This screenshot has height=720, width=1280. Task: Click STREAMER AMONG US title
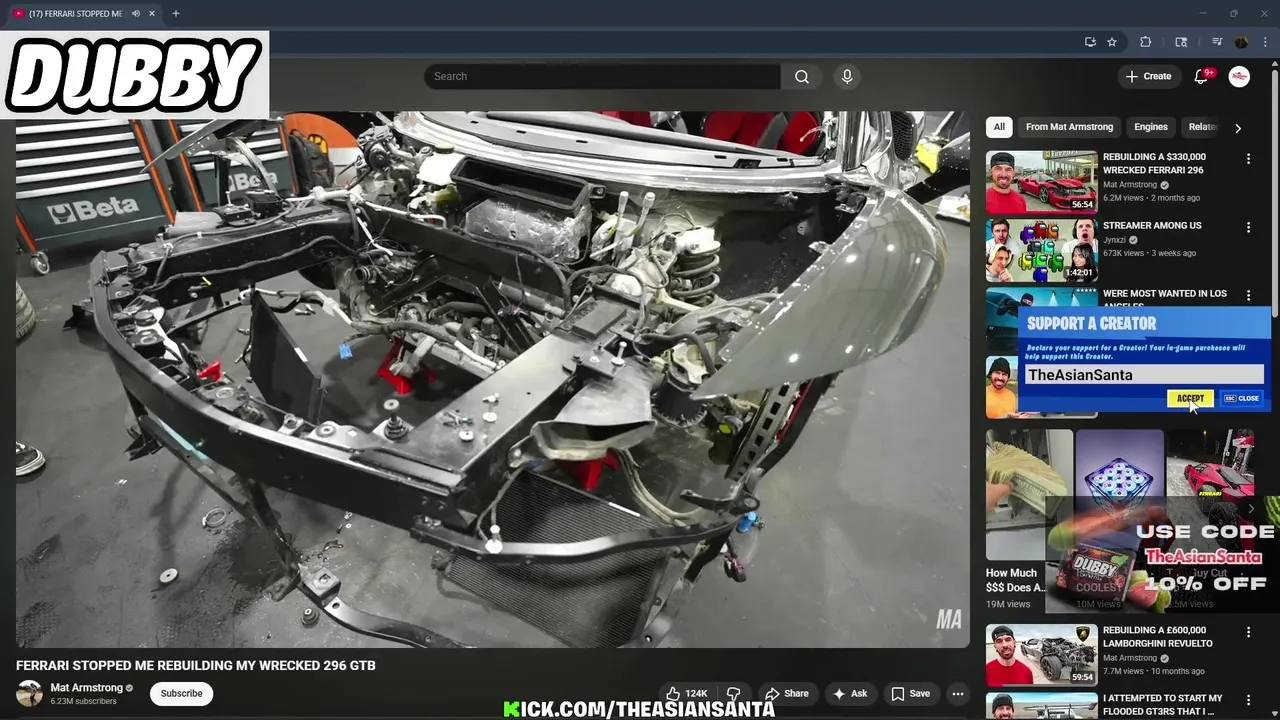click(1152, 226)
